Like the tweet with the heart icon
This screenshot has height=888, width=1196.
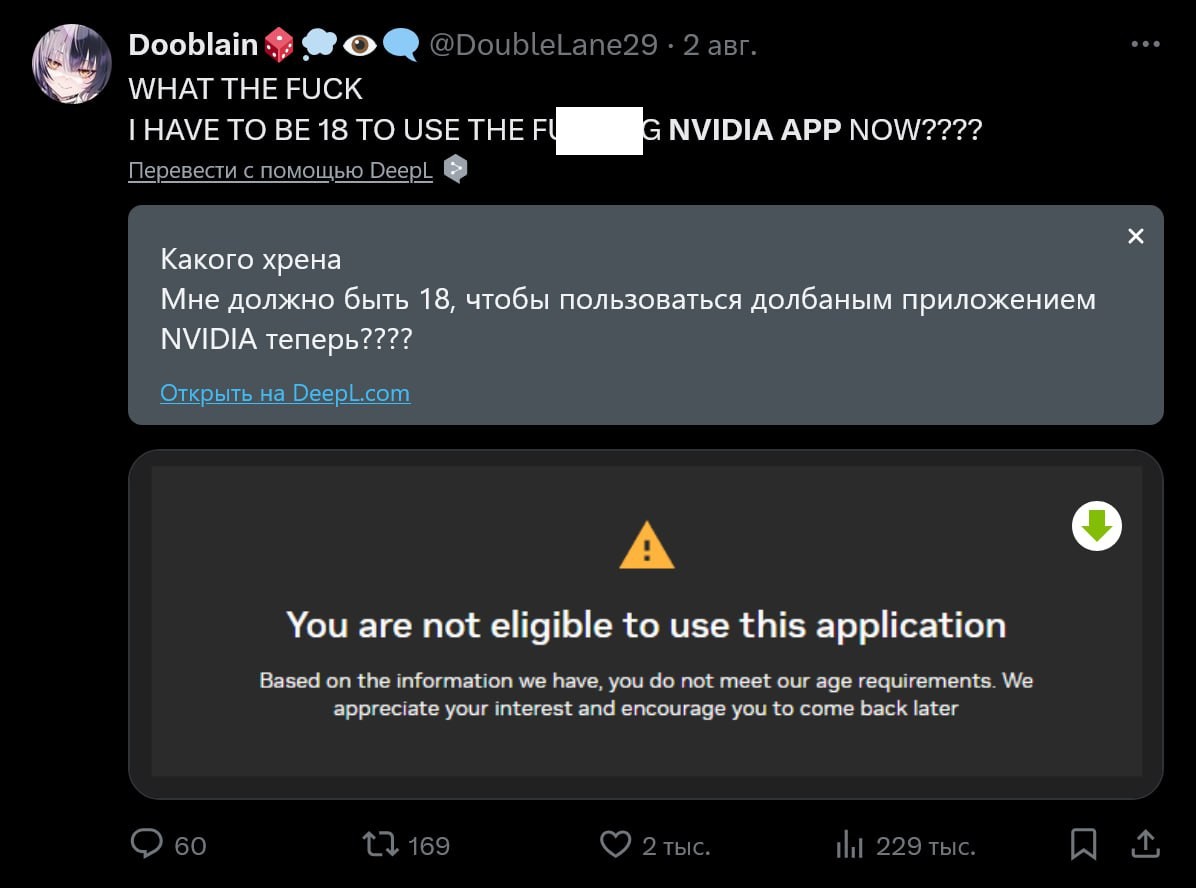click(615, 845)
